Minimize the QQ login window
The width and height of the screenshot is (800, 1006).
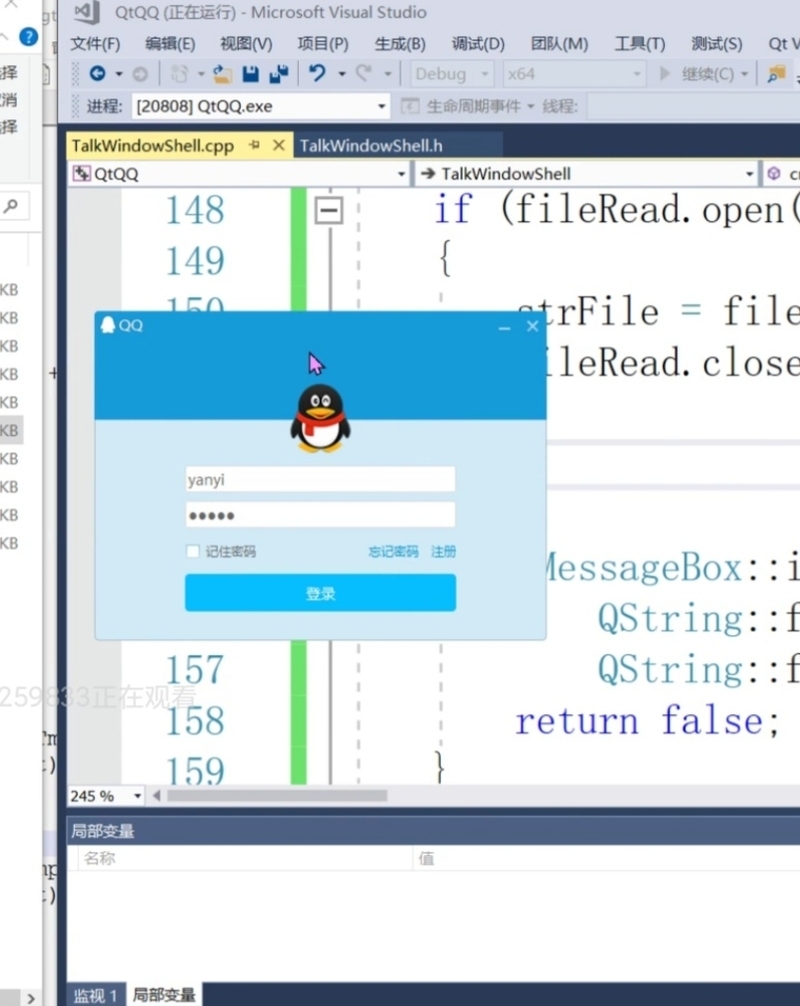click(x=504, y=327)
